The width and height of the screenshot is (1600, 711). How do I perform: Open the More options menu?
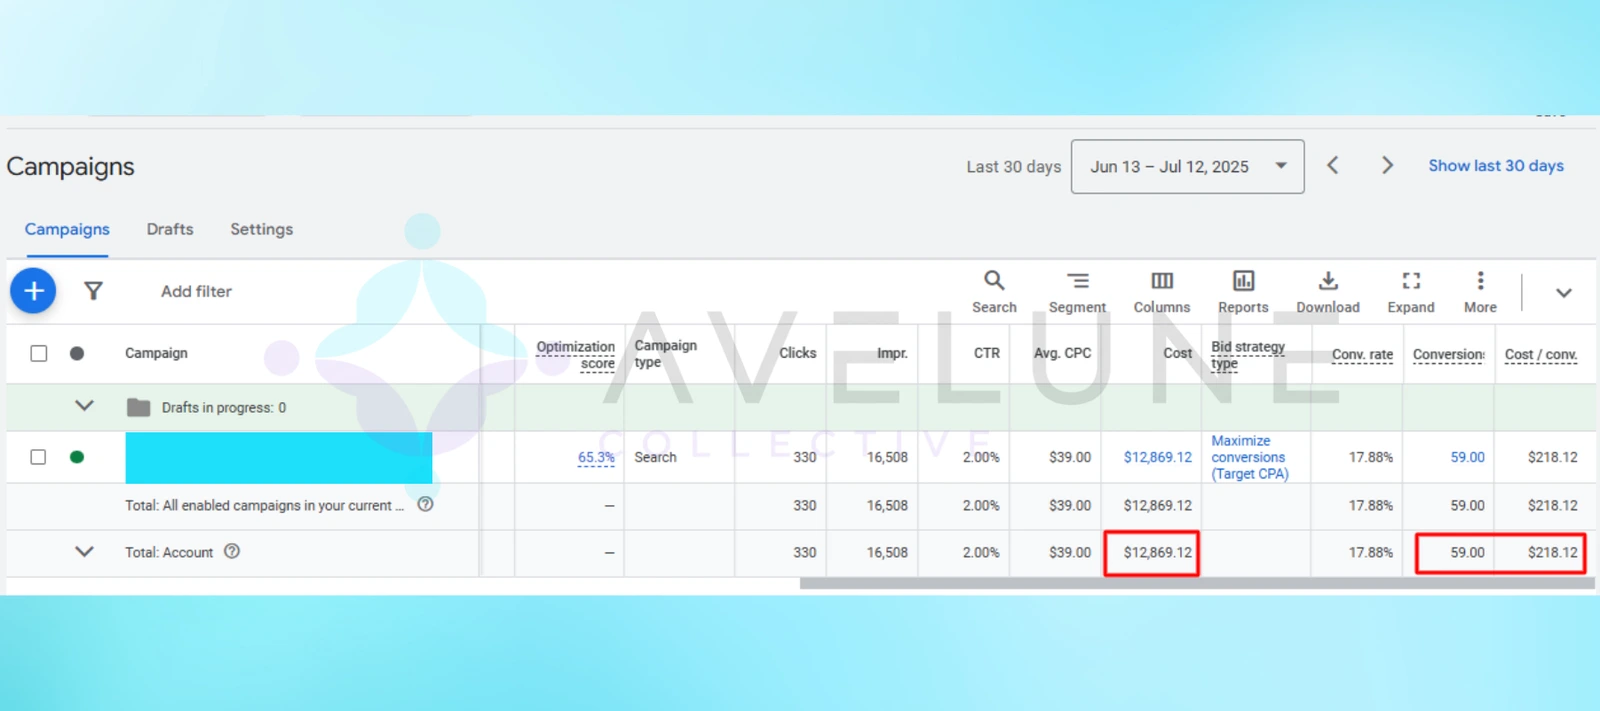coord(1480,292)
